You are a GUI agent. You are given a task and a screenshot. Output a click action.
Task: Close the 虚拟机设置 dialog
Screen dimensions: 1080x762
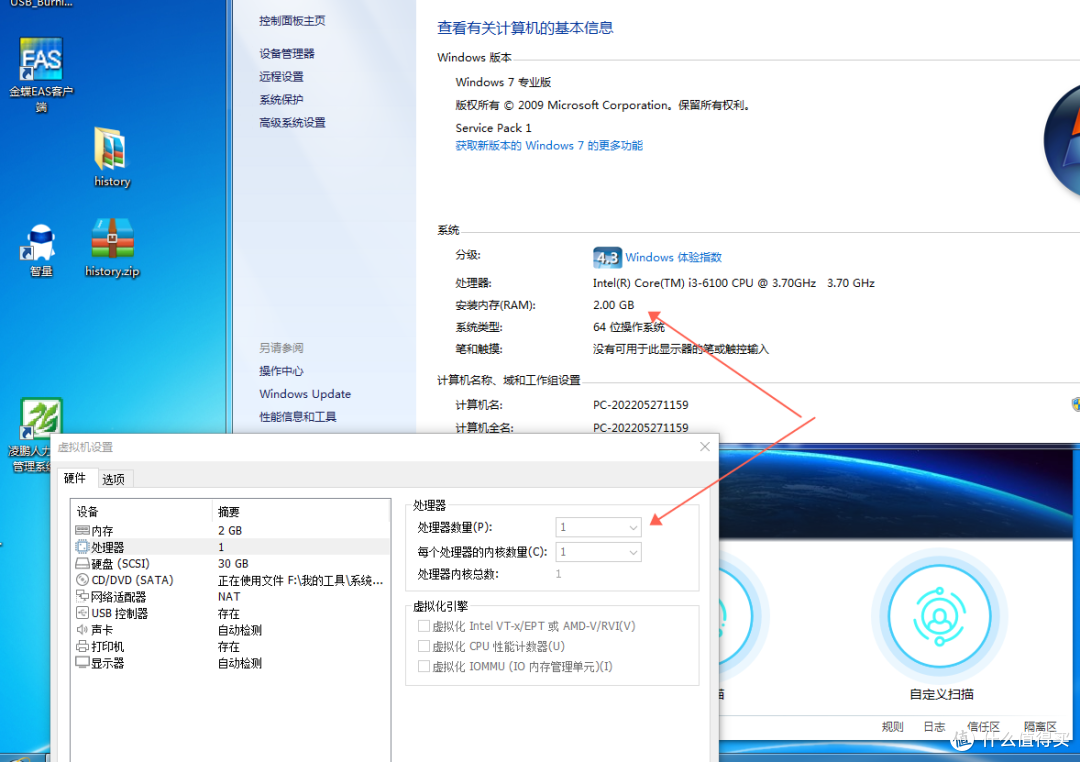point(705,446)
